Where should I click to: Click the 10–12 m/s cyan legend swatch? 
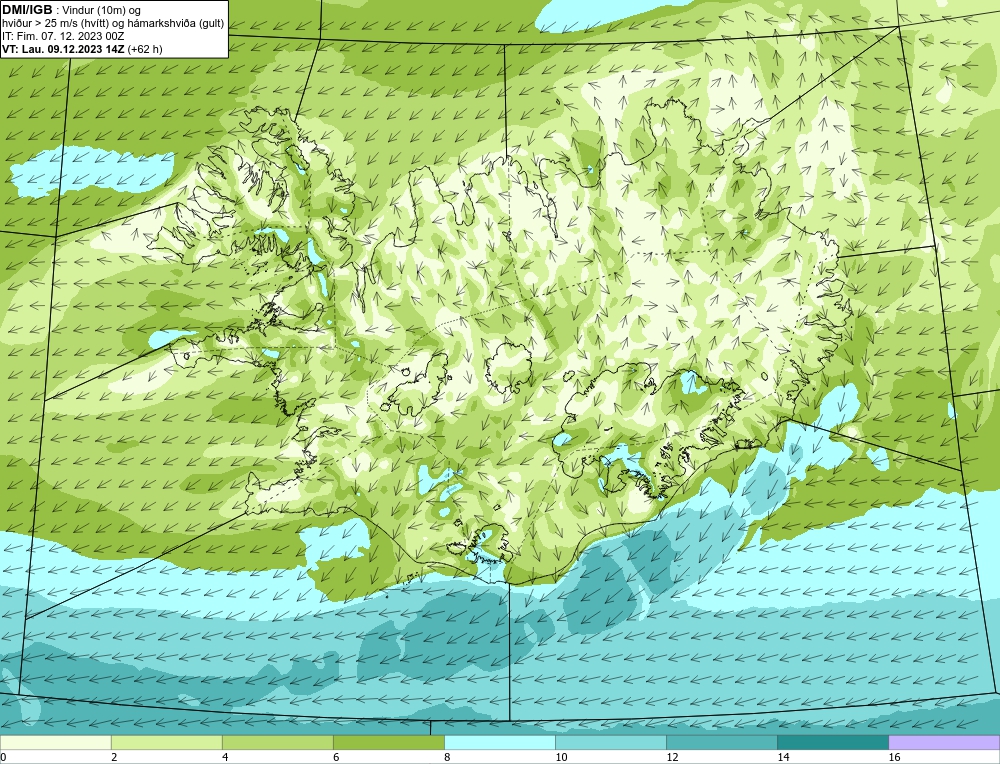tap(610, 742)
